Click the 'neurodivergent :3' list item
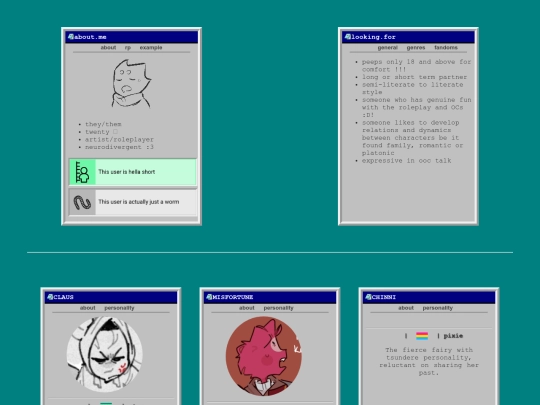 119,147
